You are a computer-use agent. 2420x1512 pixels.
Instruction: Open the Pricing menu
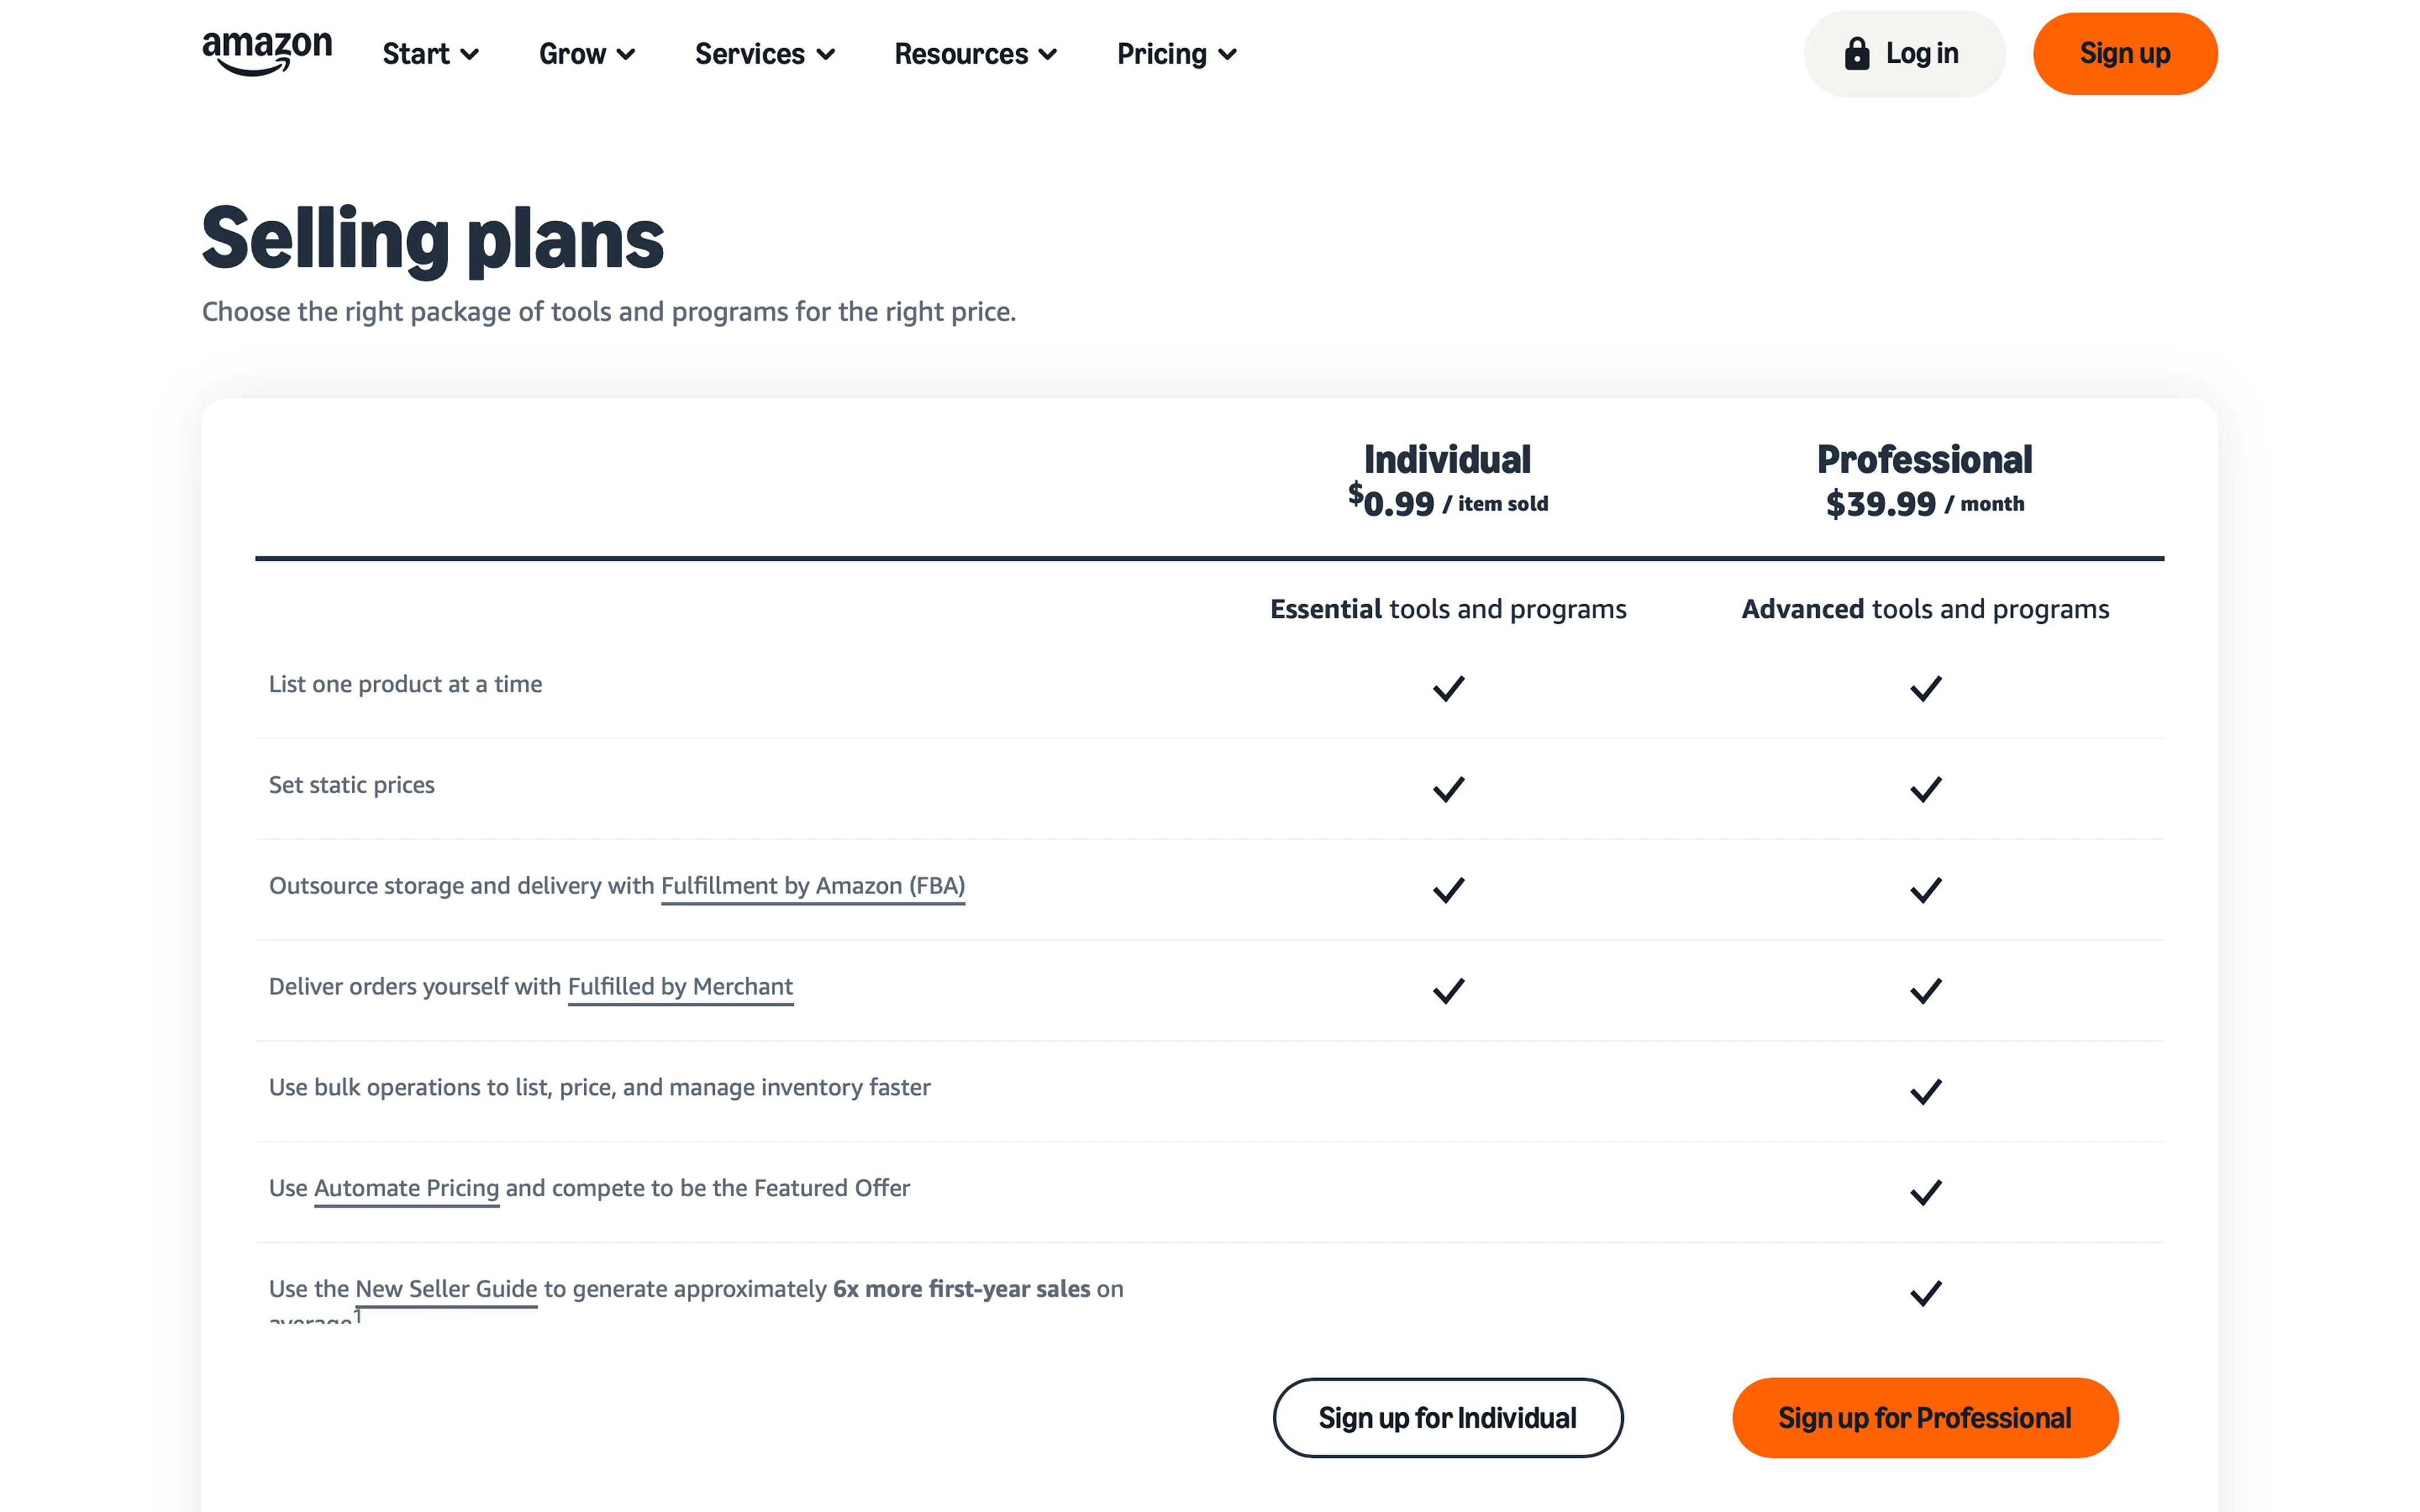tap(1177, 54)
